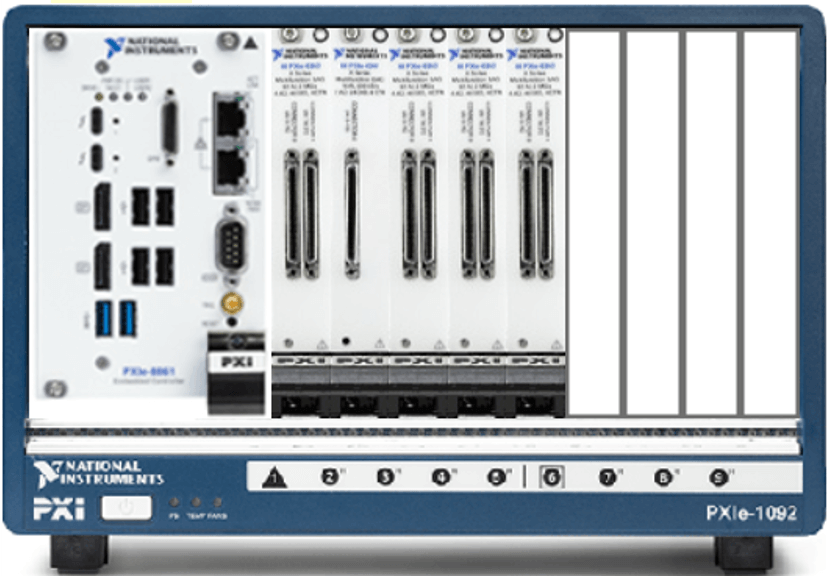
Task: Select the slot 1 triangle marker
Action: point(275,477)
